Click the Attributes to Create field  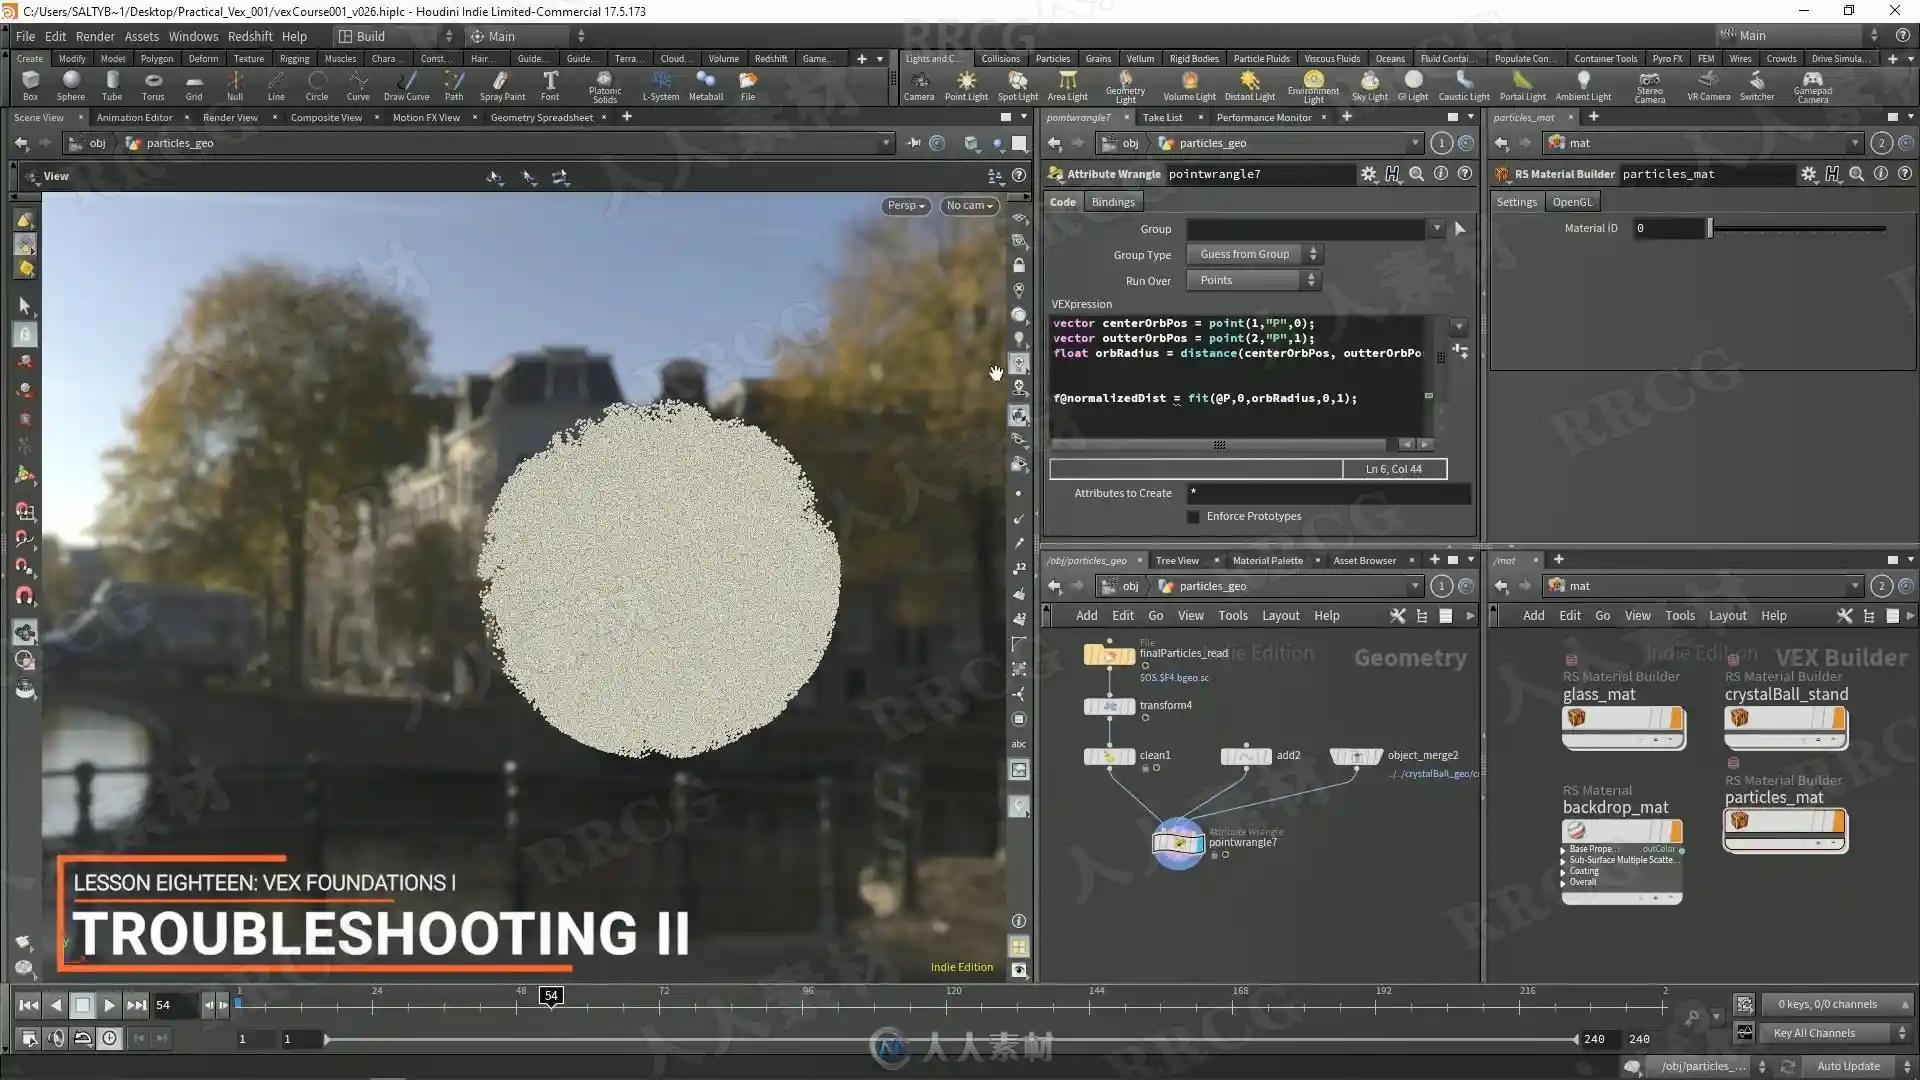[1329, 493]
